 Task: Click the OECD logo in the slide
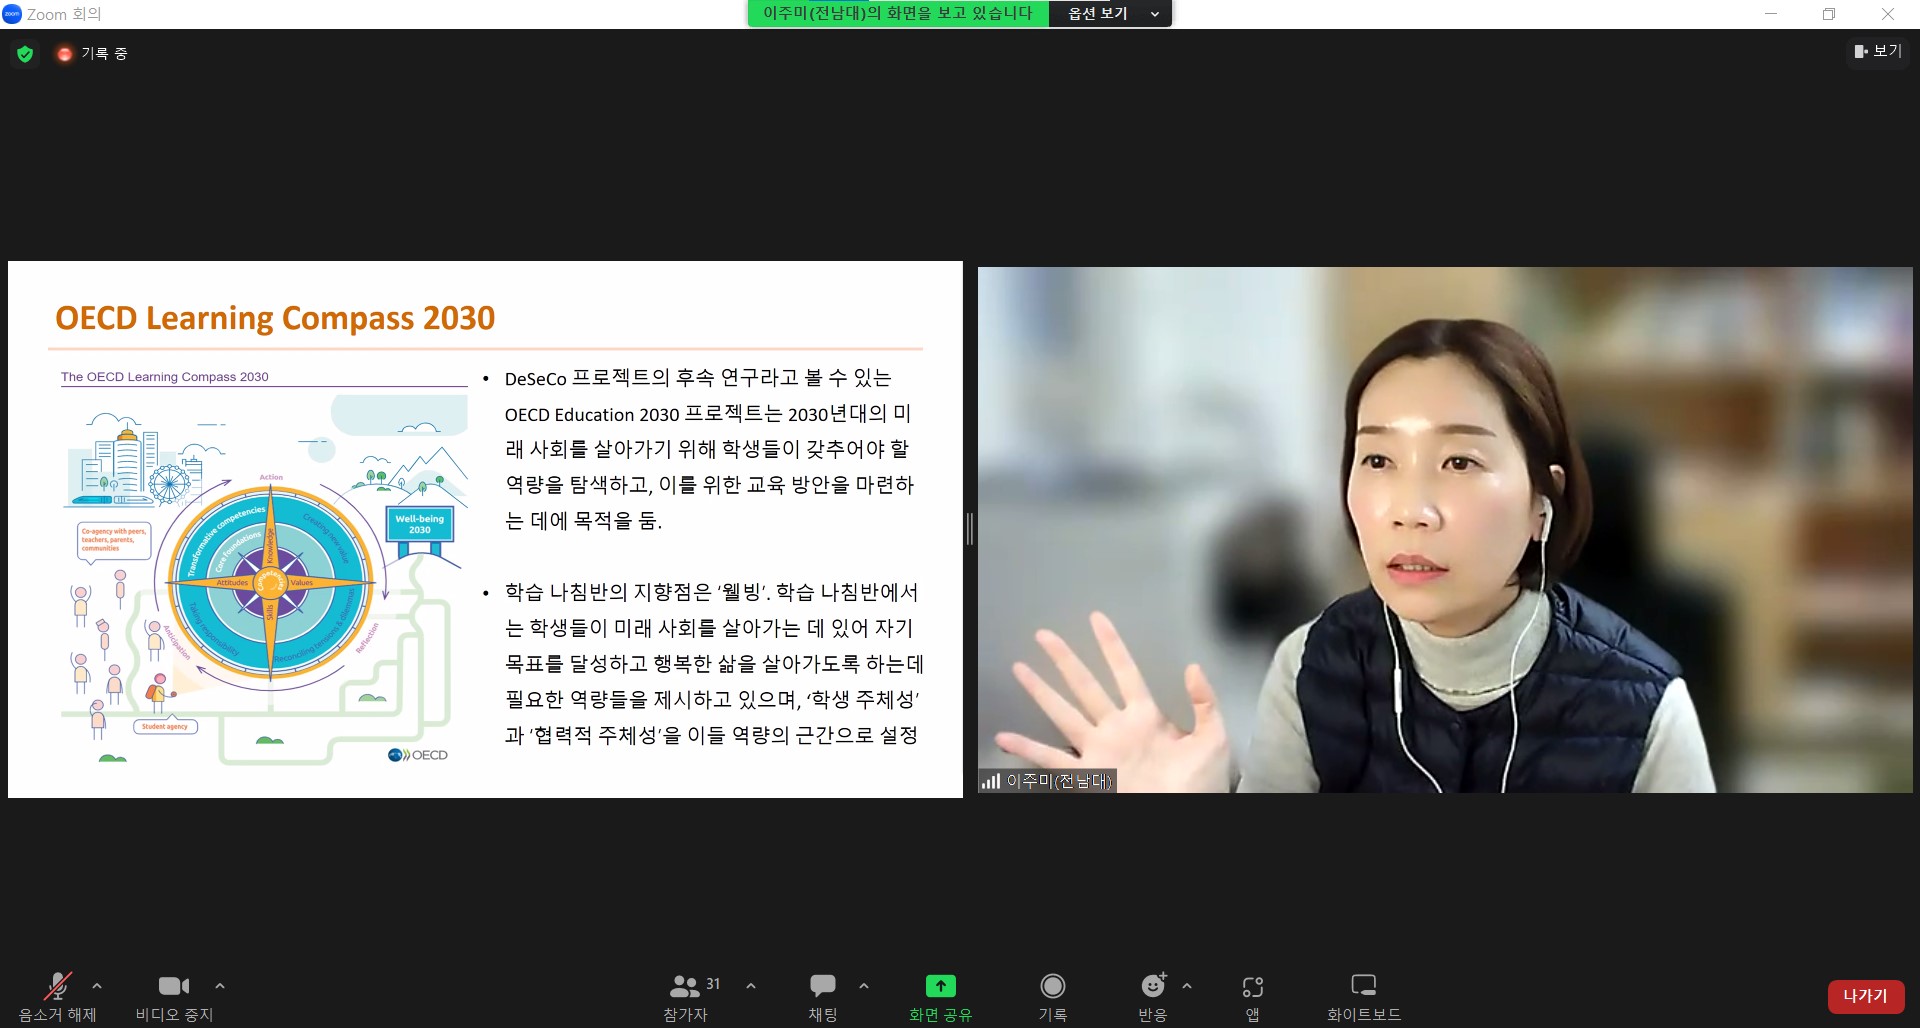[418, 755]
